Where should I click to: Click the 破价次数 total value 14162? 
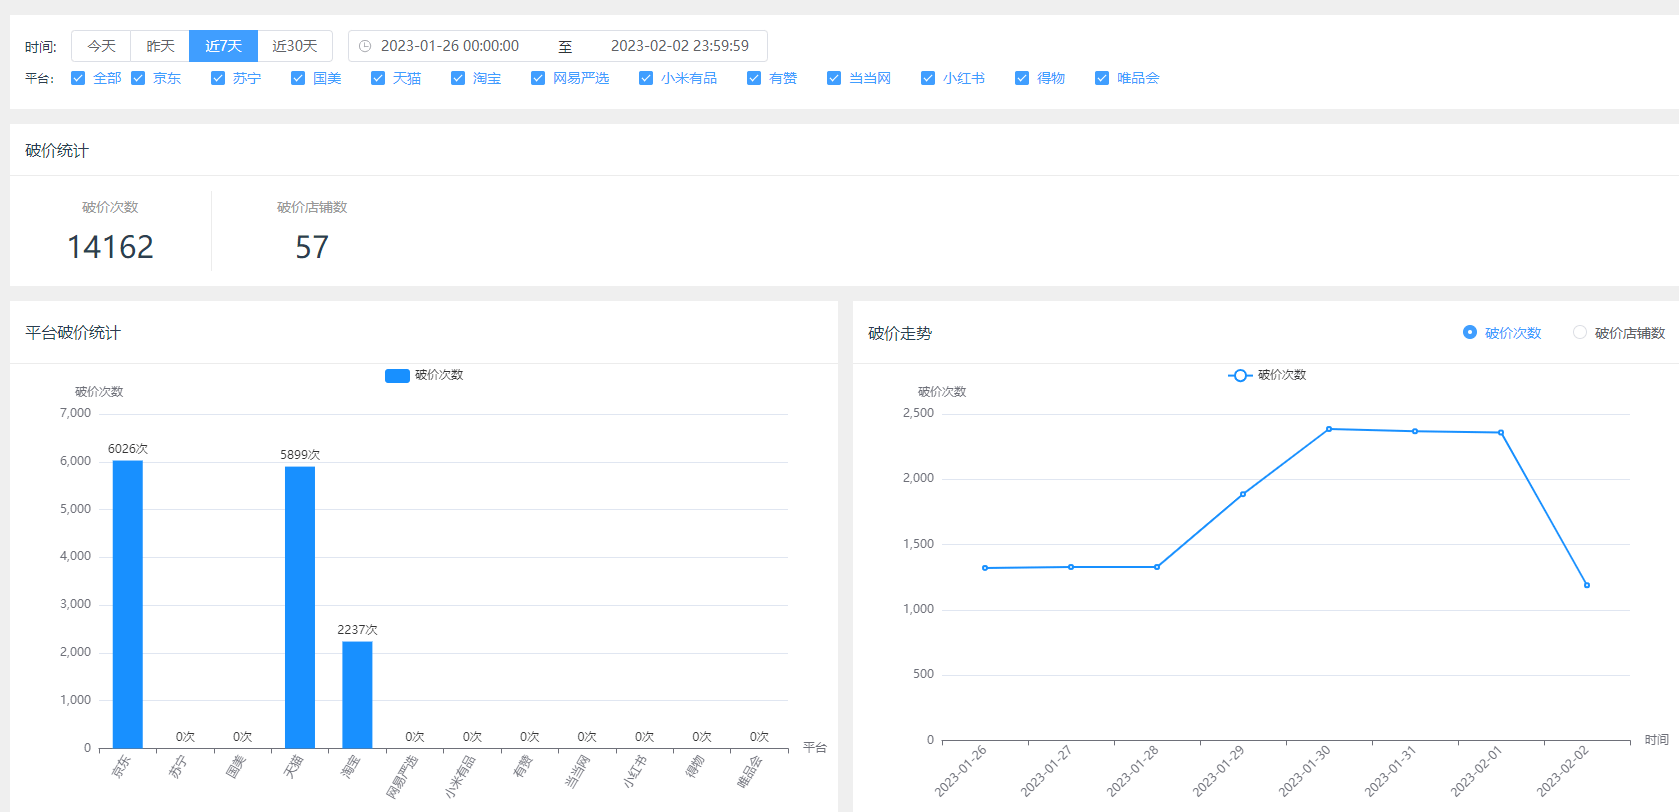[110, 247]
